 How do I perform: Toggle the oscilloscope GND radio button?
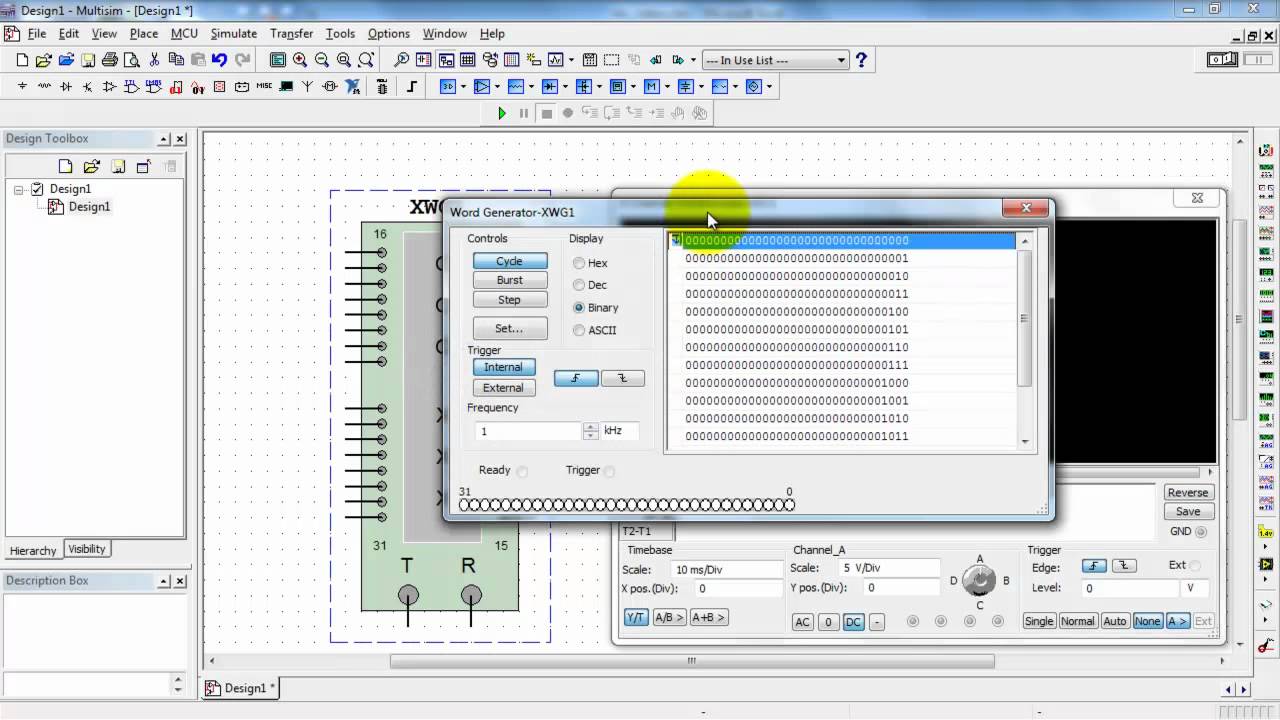(1201, 532)
